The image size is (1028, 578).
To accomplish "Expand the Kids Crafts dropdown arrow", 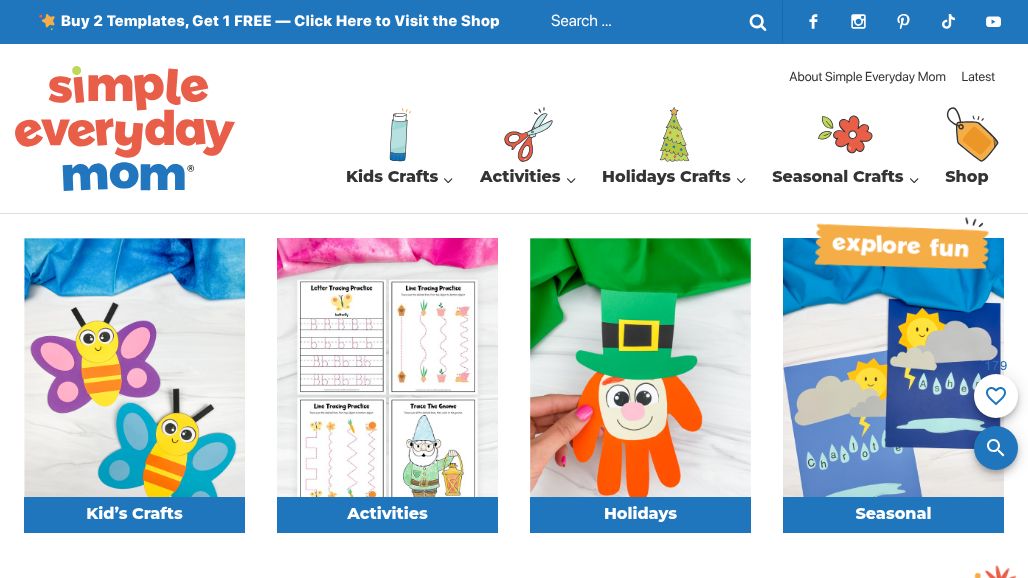I will click(x=448, y=180).
